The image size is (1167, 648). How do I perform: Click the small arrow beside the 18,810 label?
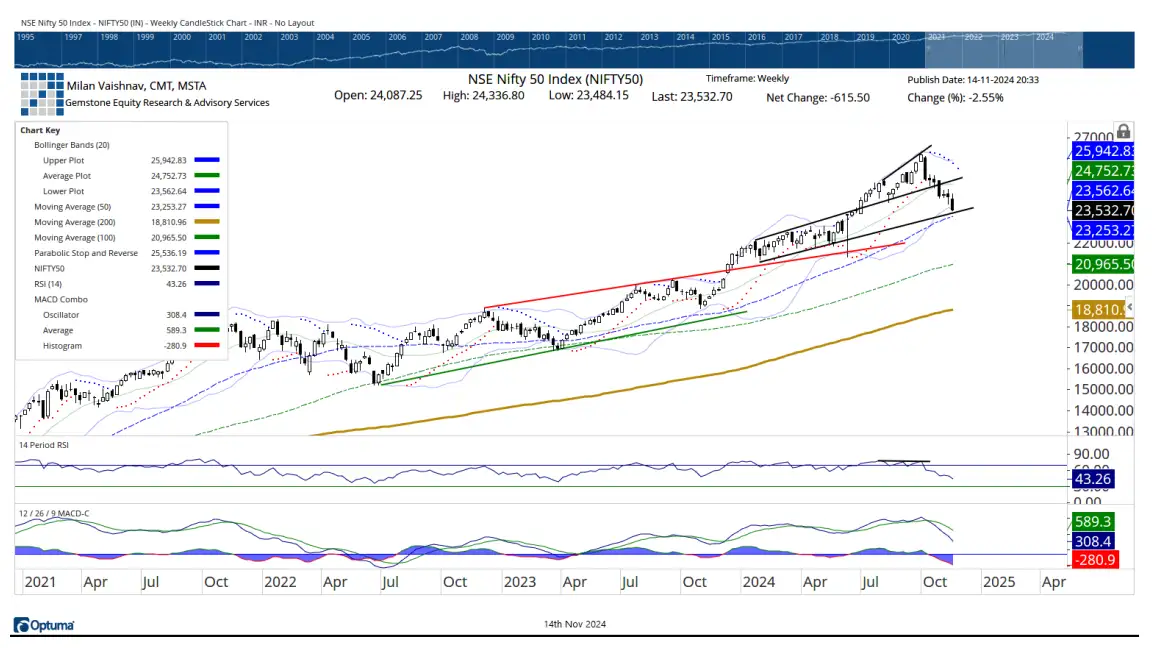pyautogui.click(x=1129, y=307)
